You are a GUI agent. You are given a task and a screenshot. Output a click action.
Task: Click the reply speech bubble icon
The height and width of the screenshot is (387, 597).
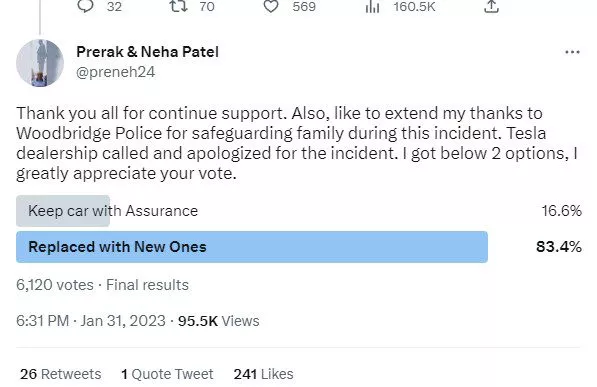(x=85, y=6)
